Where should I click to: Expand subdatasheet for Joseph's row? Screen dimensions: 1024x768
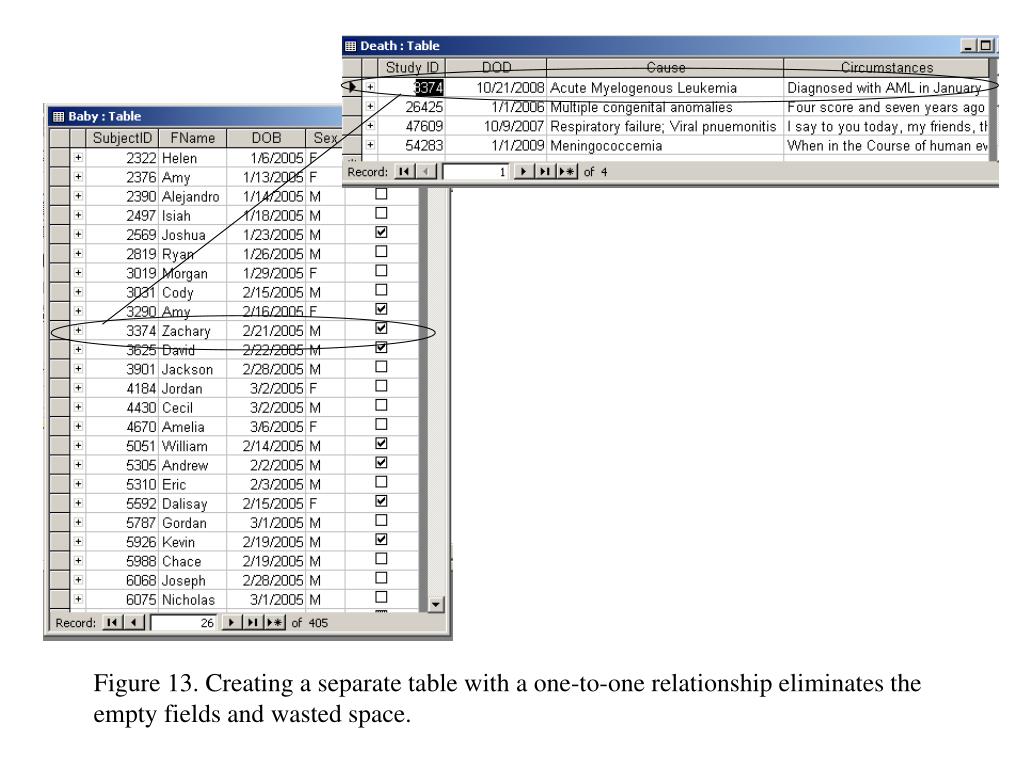point(78,580)
